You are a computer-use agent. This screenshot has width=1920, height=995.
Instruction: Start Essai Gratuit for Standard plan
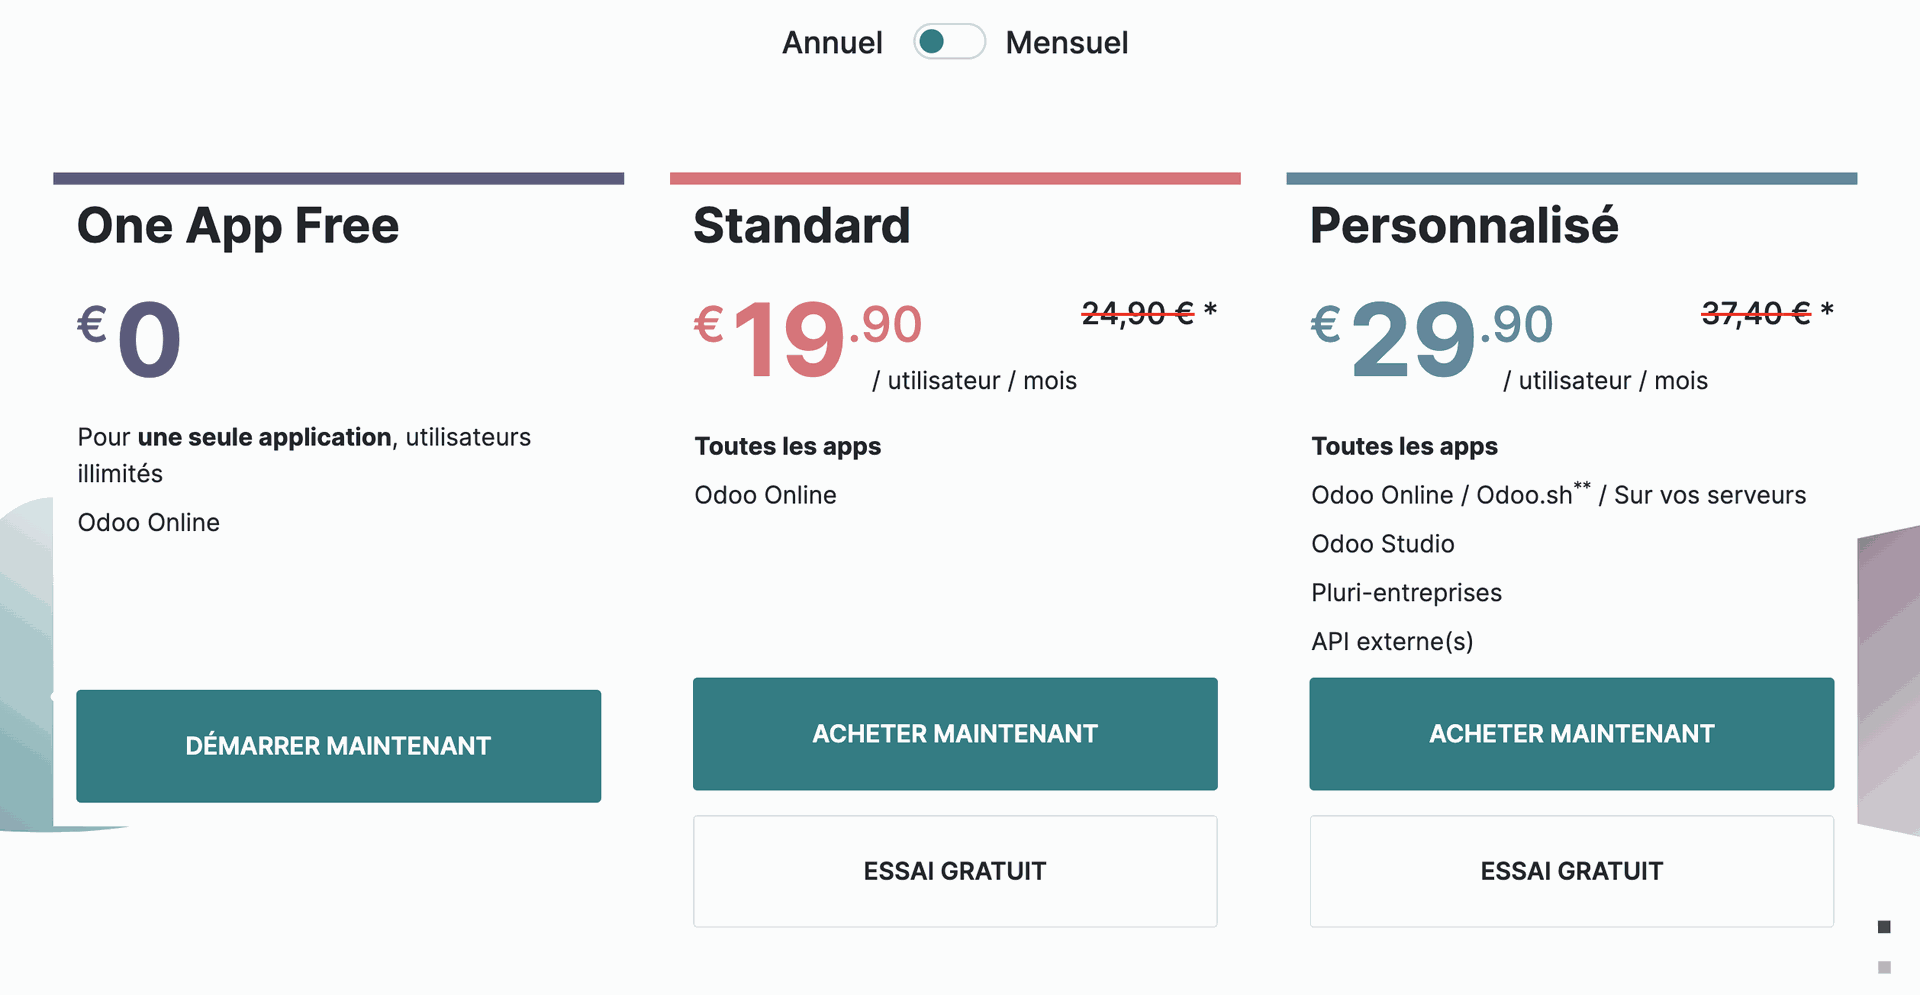pos(955,871)
